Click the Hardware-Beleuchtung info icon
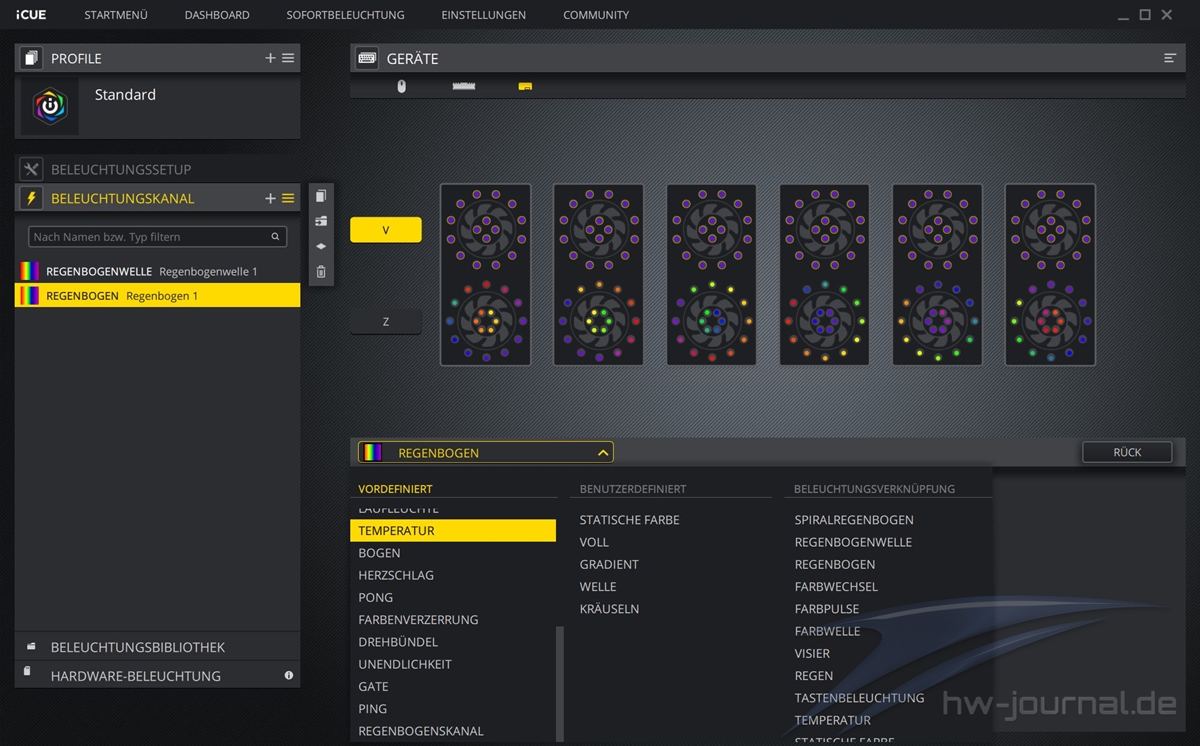This screenshot has height=746, width=1200. pos(289,675)
